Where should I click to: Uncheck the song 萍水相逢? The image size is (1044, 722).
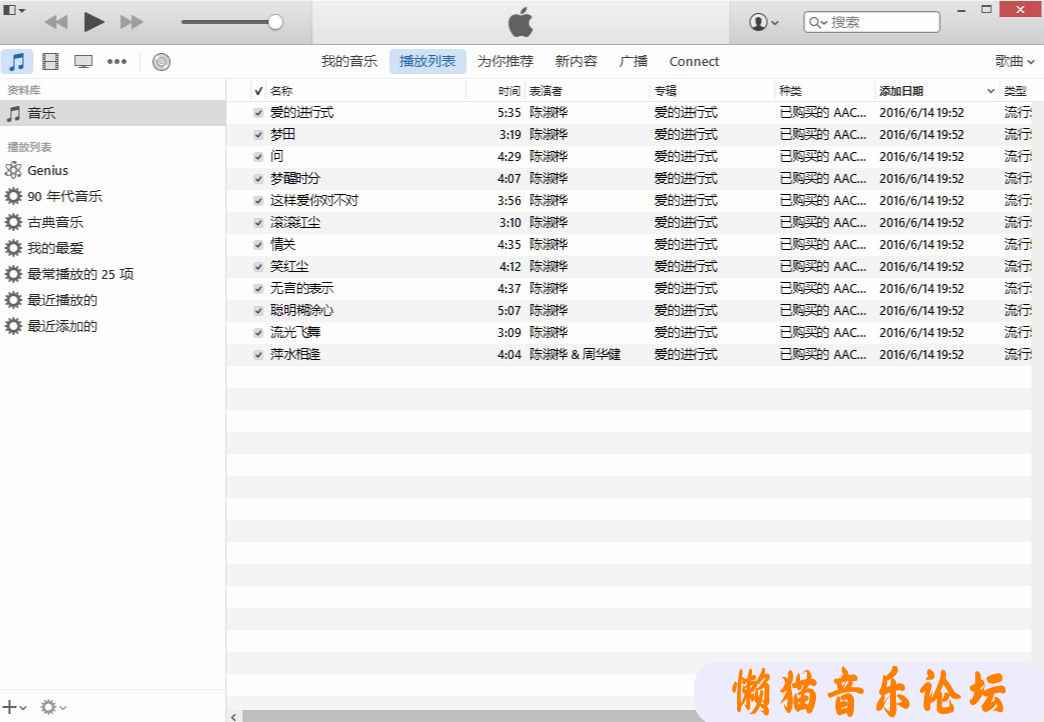coord(259,355)
